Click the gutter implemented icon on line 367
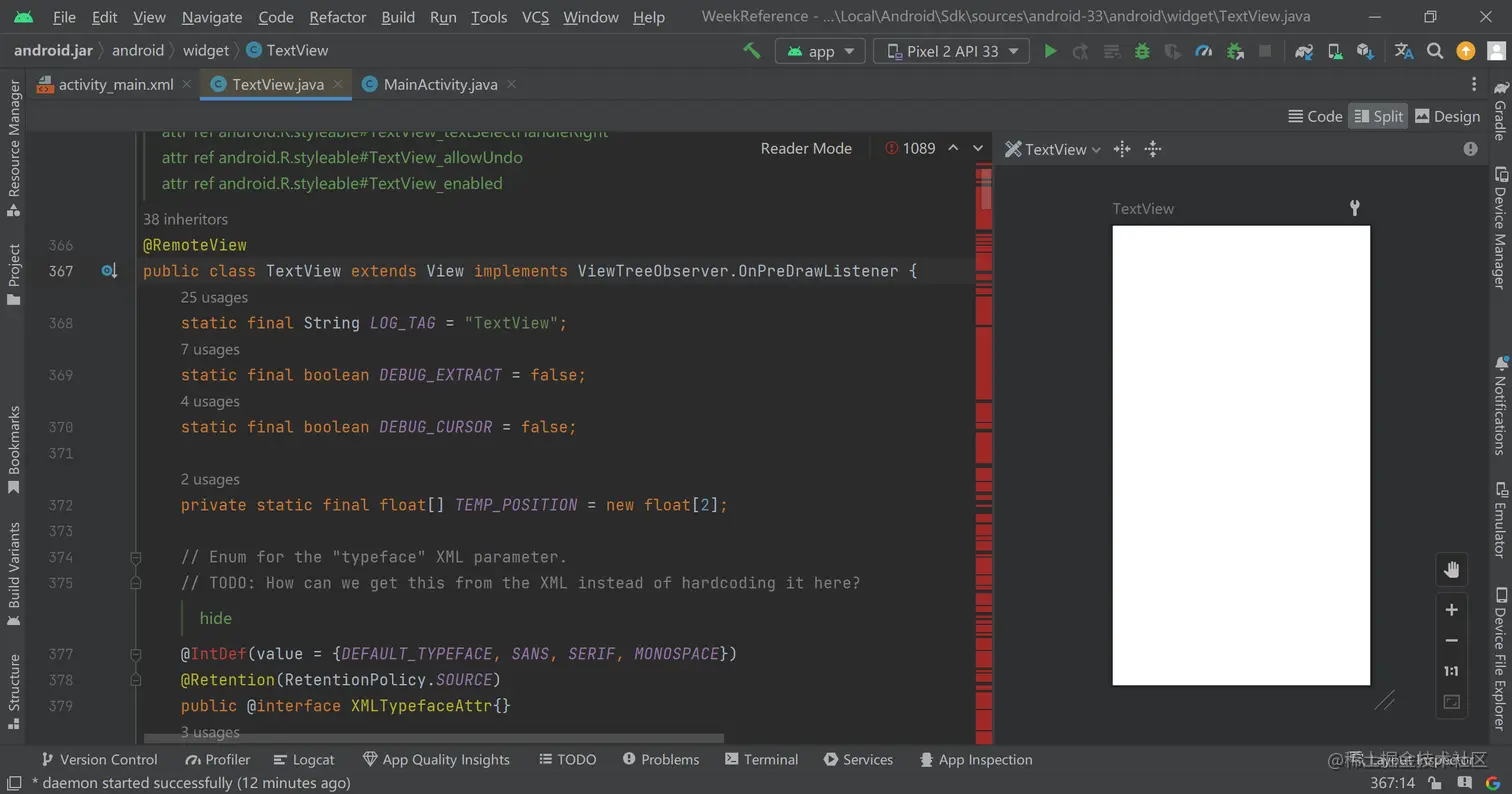This screenshot has width=1512, height=794. 109,271
